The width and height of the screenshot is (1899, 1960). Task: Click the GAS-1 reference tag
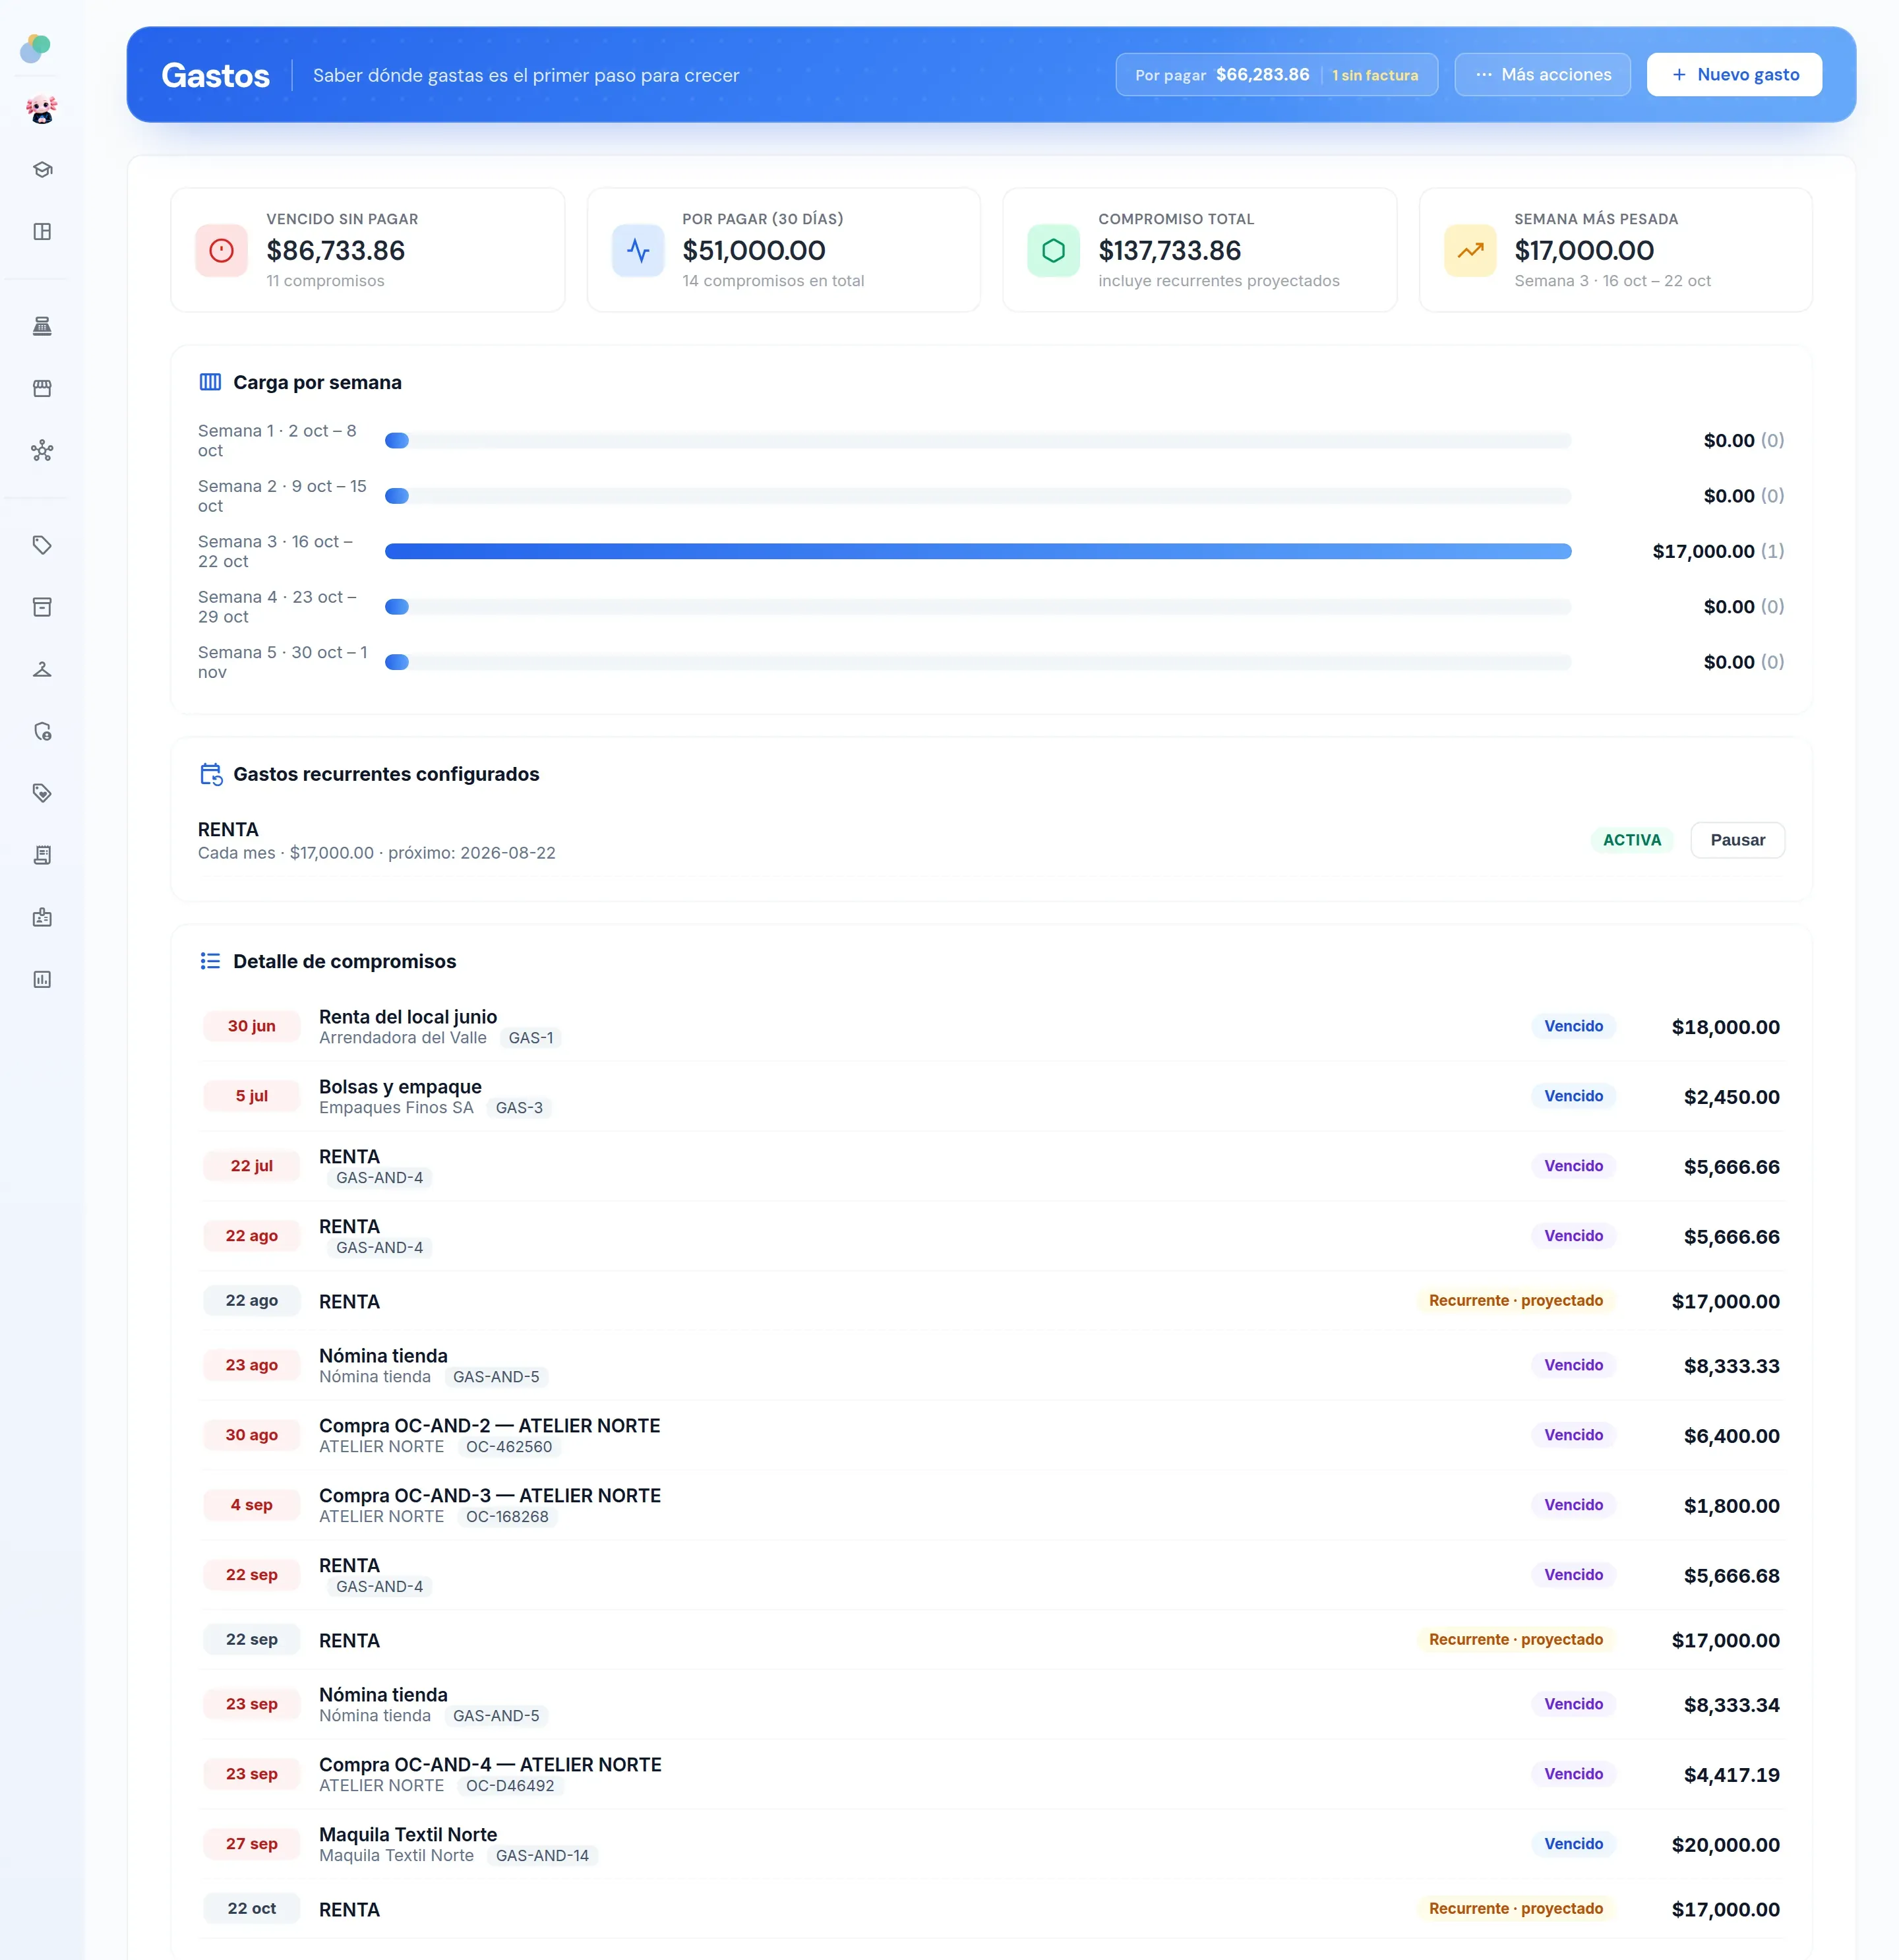pos(530,1038)
